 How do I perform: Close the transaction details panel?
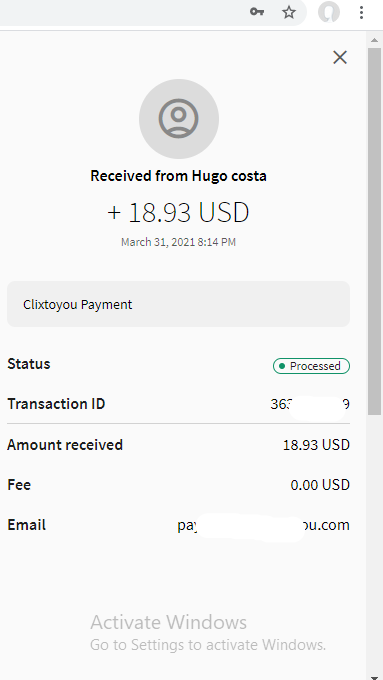point(340,57)
